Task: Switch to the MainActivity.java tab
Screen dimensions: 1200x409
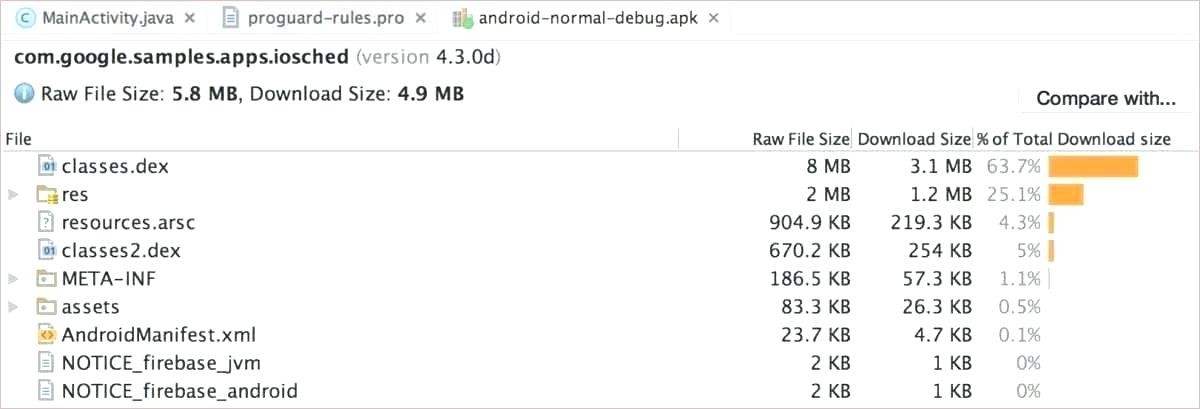Action: 95,18
